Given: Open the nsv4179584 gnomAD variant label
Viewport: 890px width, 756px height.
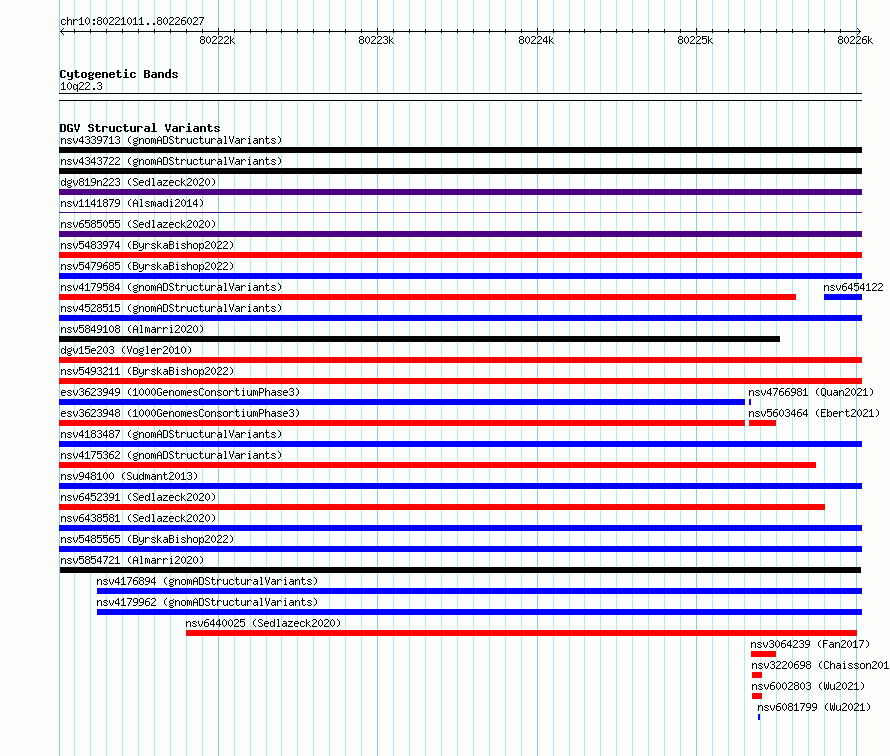Looking at the screenshot, I should 171,287.
